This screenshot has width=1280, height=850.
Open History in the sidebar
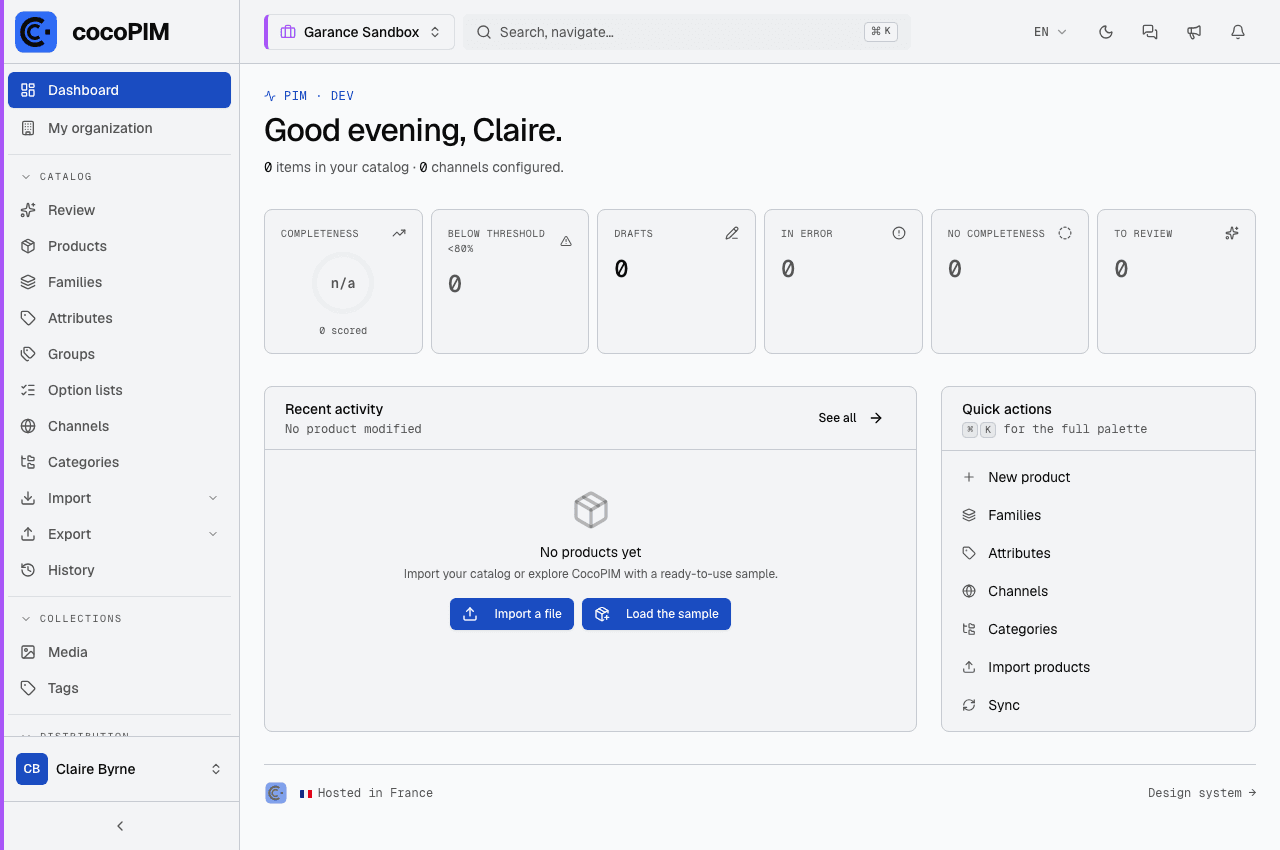point(120,570)
